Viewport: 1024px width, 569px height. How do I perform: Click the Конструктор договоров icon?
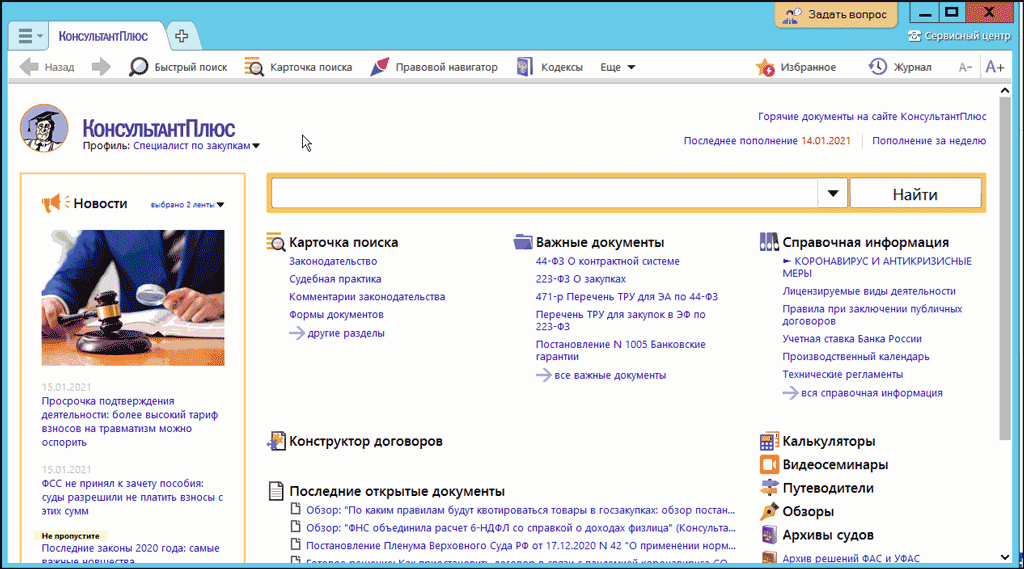point(276,441)
